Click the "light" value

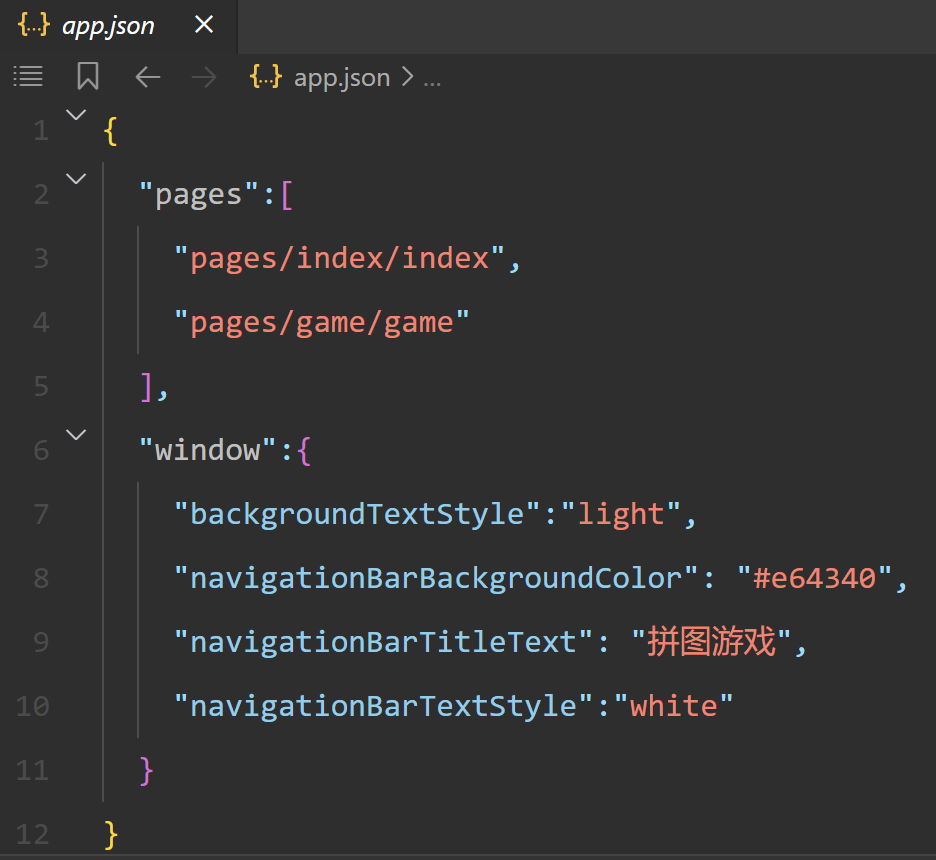pos(621,514)
